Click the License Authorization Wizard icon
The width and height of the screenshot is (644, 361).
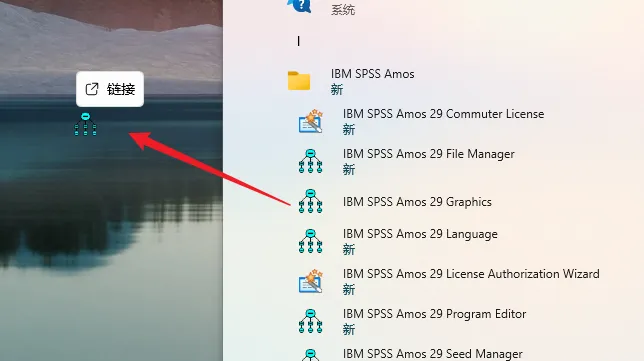click(x=310, y=281)
